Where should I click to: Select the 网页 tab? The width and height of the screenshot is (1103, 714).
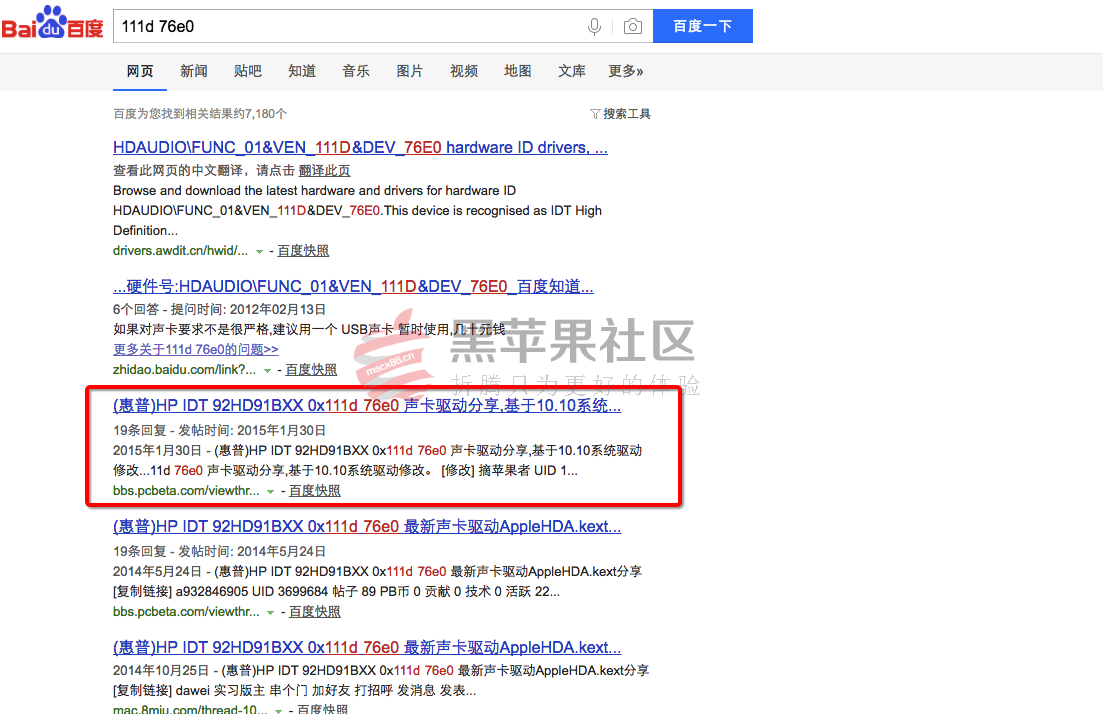(140, 71)
